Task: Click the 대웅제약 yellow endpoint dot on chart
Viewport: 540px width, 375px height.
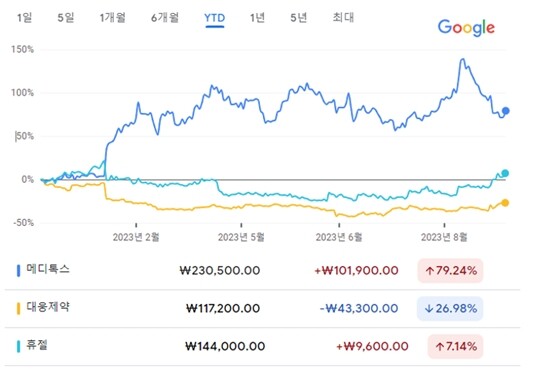Action: [505, 203]
